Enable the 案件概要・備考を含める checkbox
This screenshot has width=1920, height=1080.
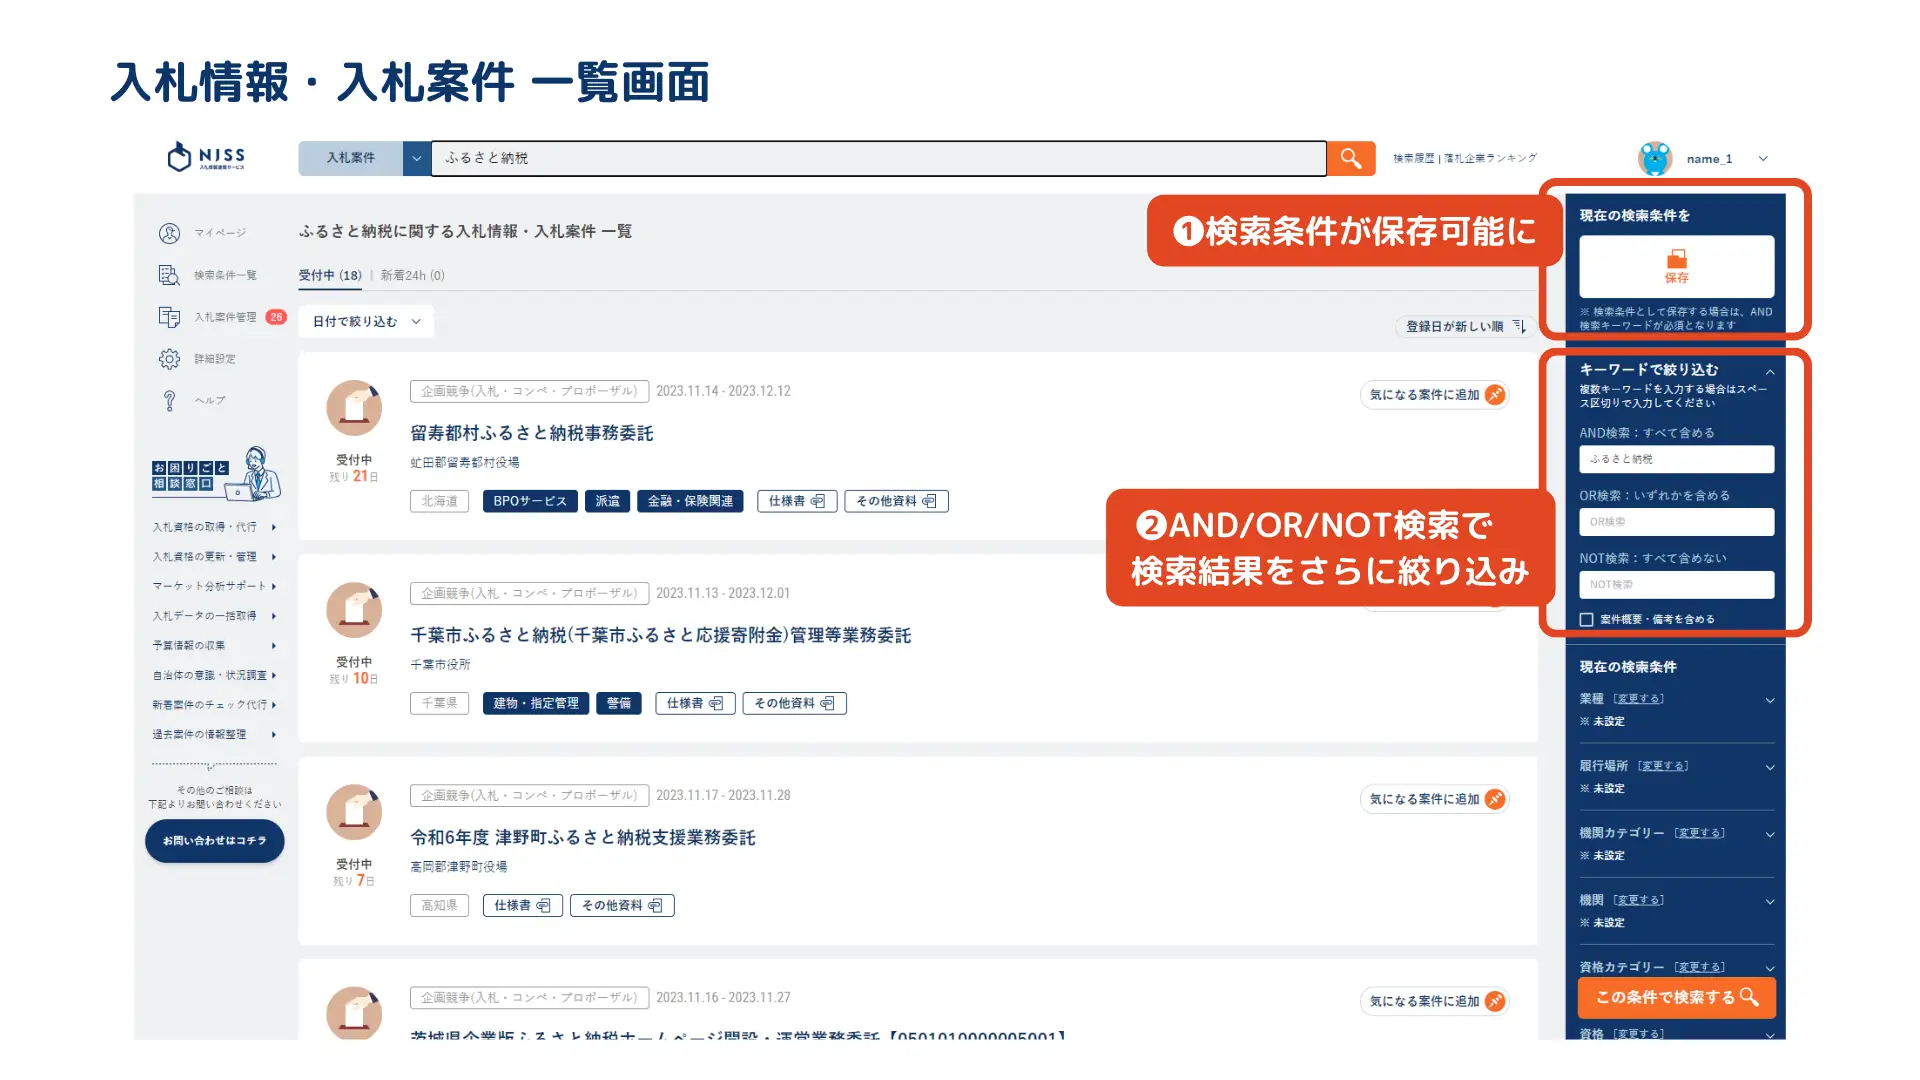(x=1585, y=618)
